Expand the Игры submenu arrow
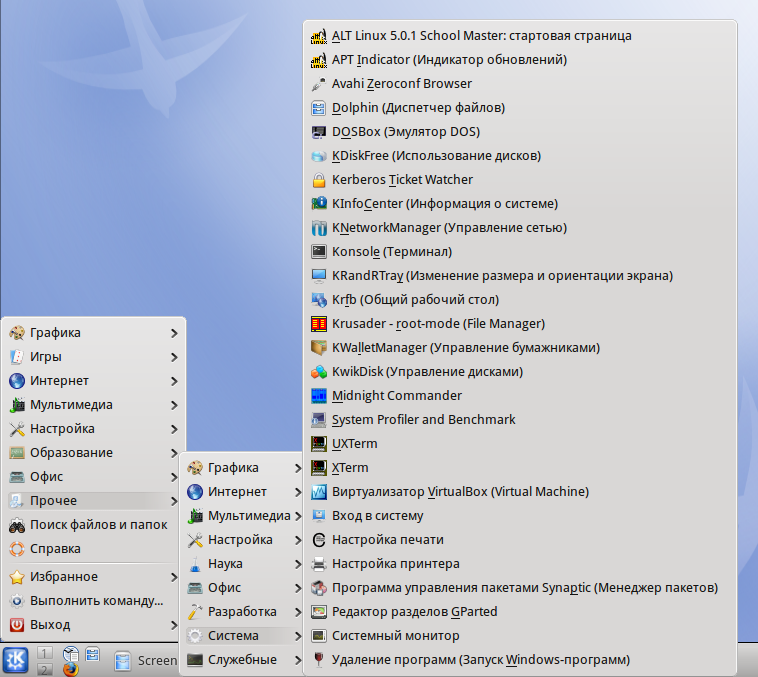This screenshot has height=677, width=758. pyautogui.click(x=174, y=357)
